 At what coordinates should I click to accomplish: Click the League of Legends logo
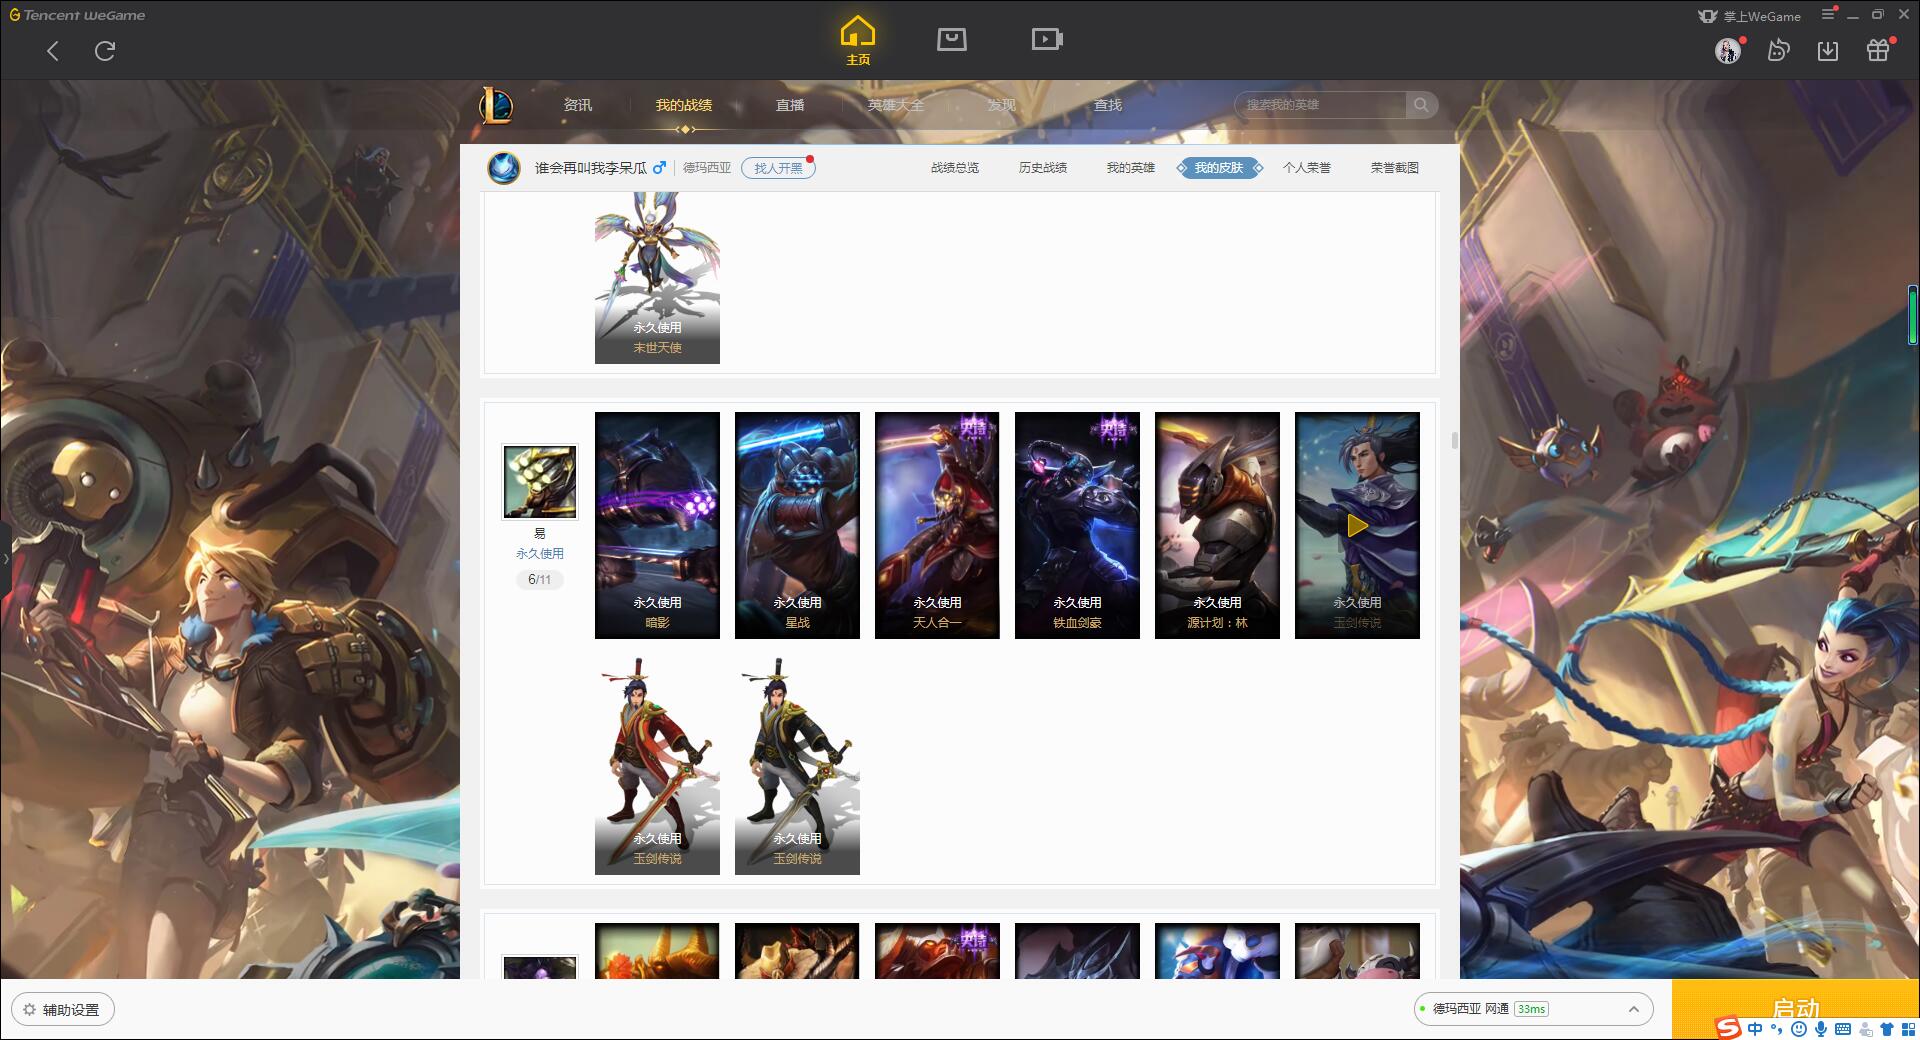(x=497, y=105)
